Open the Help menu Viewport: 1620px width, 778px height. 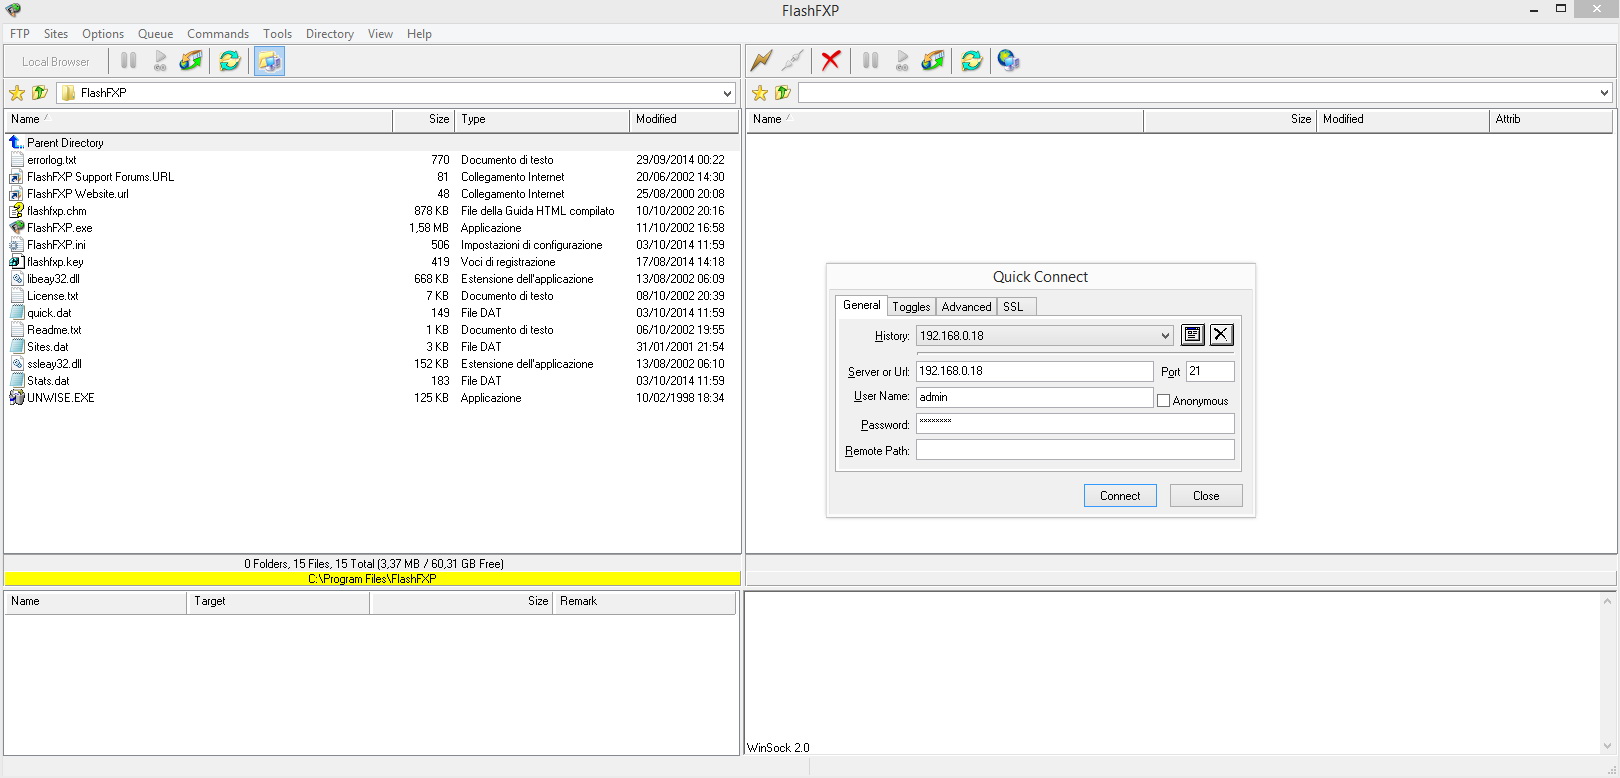pos(419,34)
